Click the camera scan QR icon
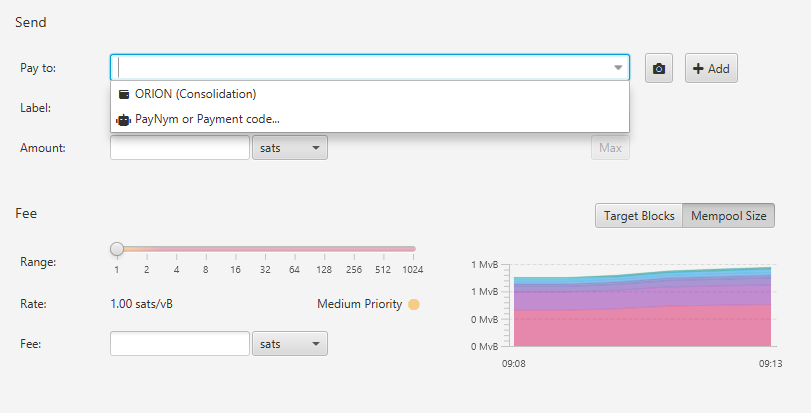811x413 pixels. point(658,69)
